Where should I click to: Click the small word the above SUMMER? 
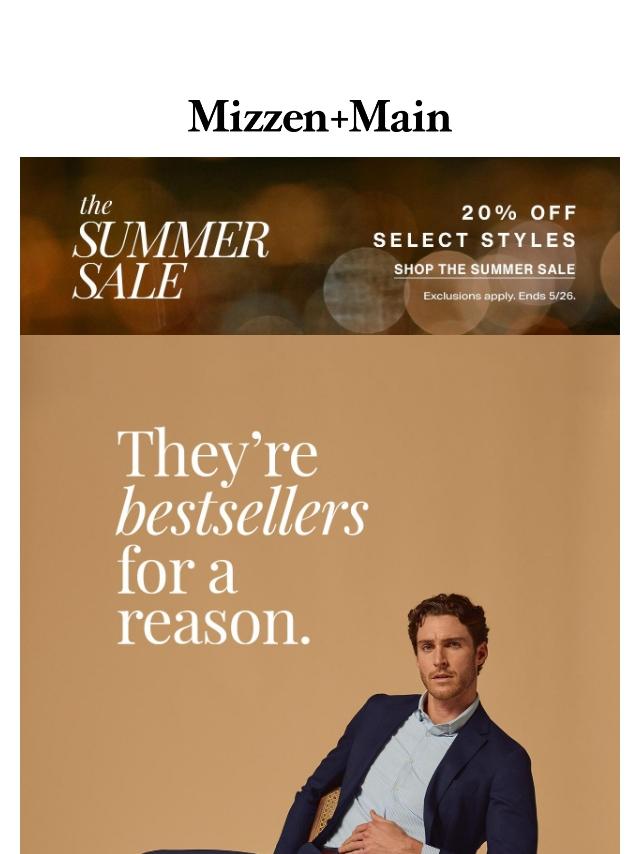tap(95, 206)
